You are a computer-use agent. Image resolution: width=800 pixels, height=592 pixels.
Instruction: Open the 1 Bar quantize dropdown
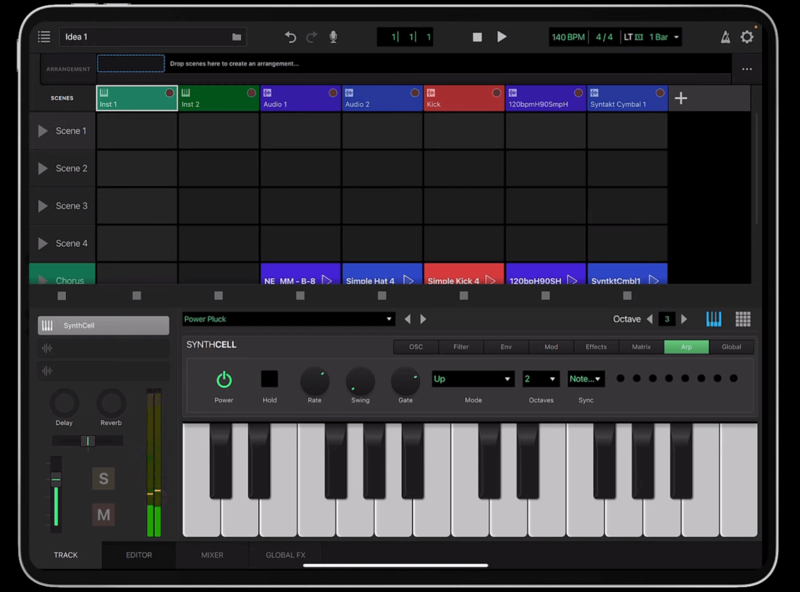tap(664, 37)
